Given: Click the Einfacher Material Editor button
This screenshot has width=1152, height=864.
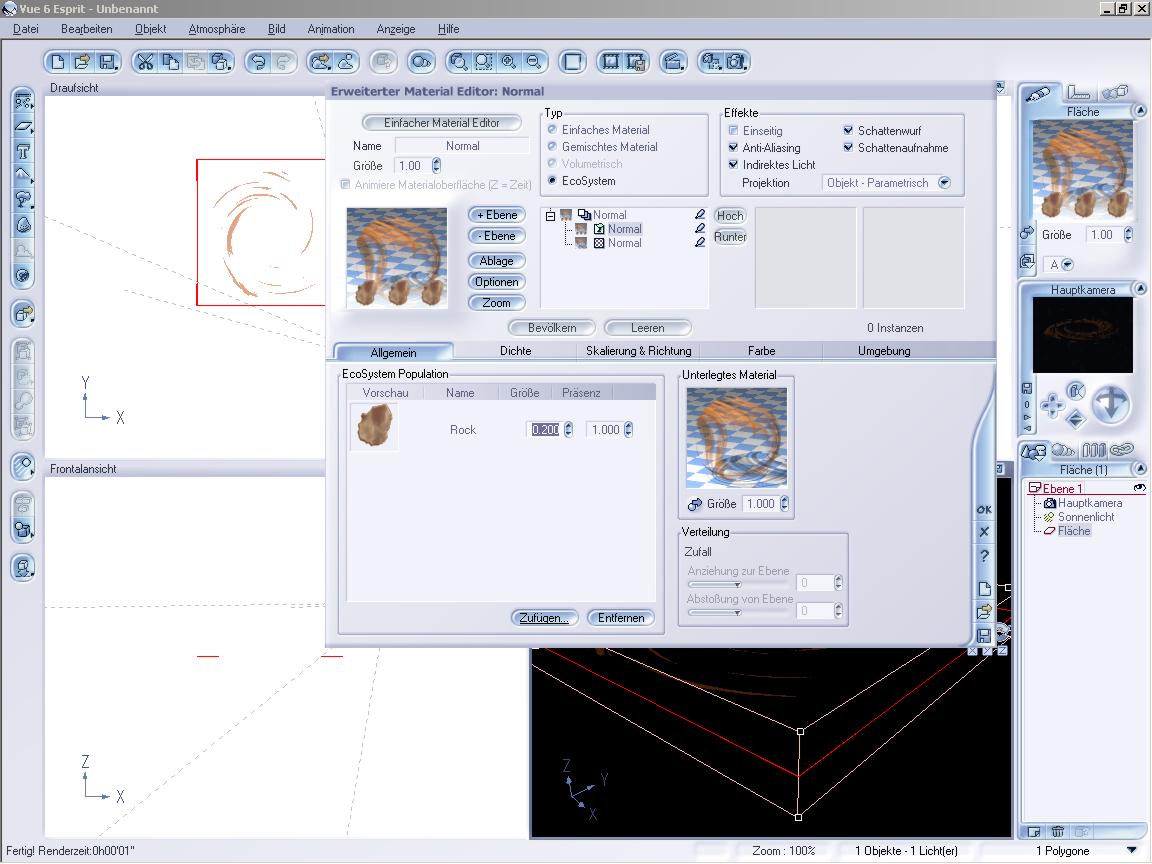Looking at the screenshot, I should coord(442,123).
